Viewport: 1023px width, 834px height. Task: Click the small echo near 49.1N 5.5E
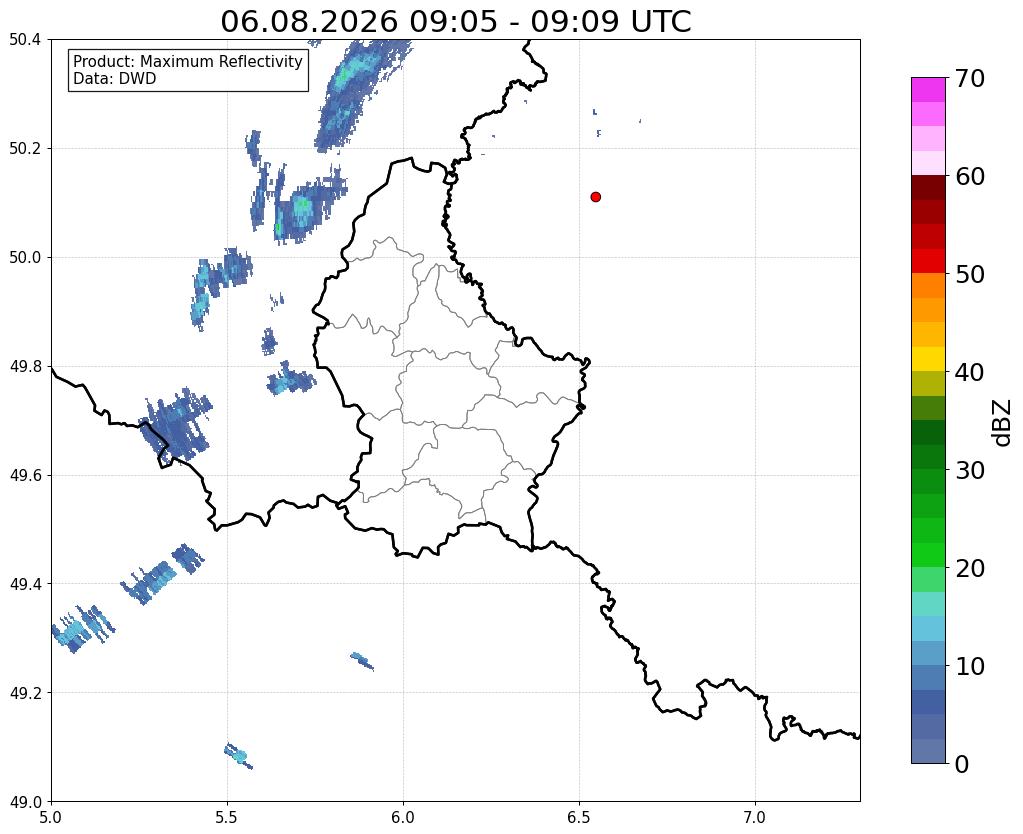click(x=238, y=756)
